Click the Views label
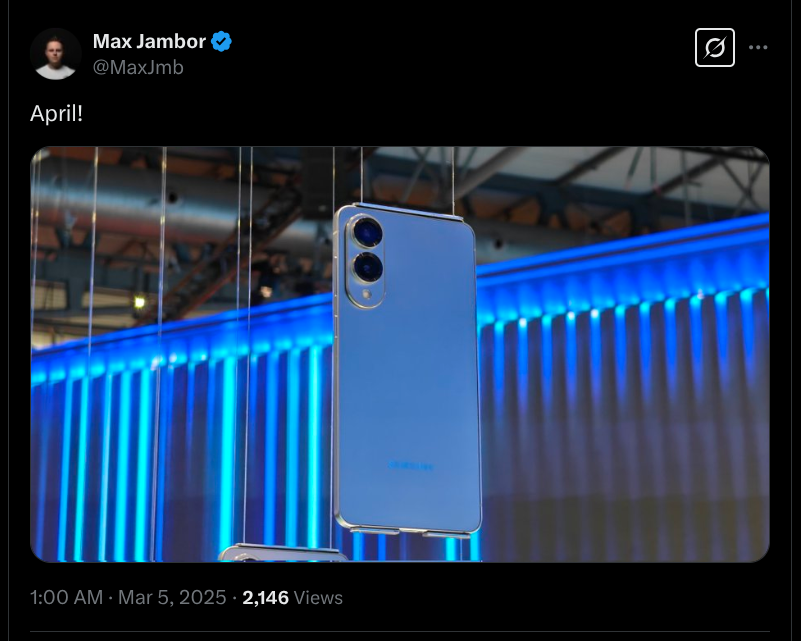This screenshot has height=641, width=801. tap(318, 598)
